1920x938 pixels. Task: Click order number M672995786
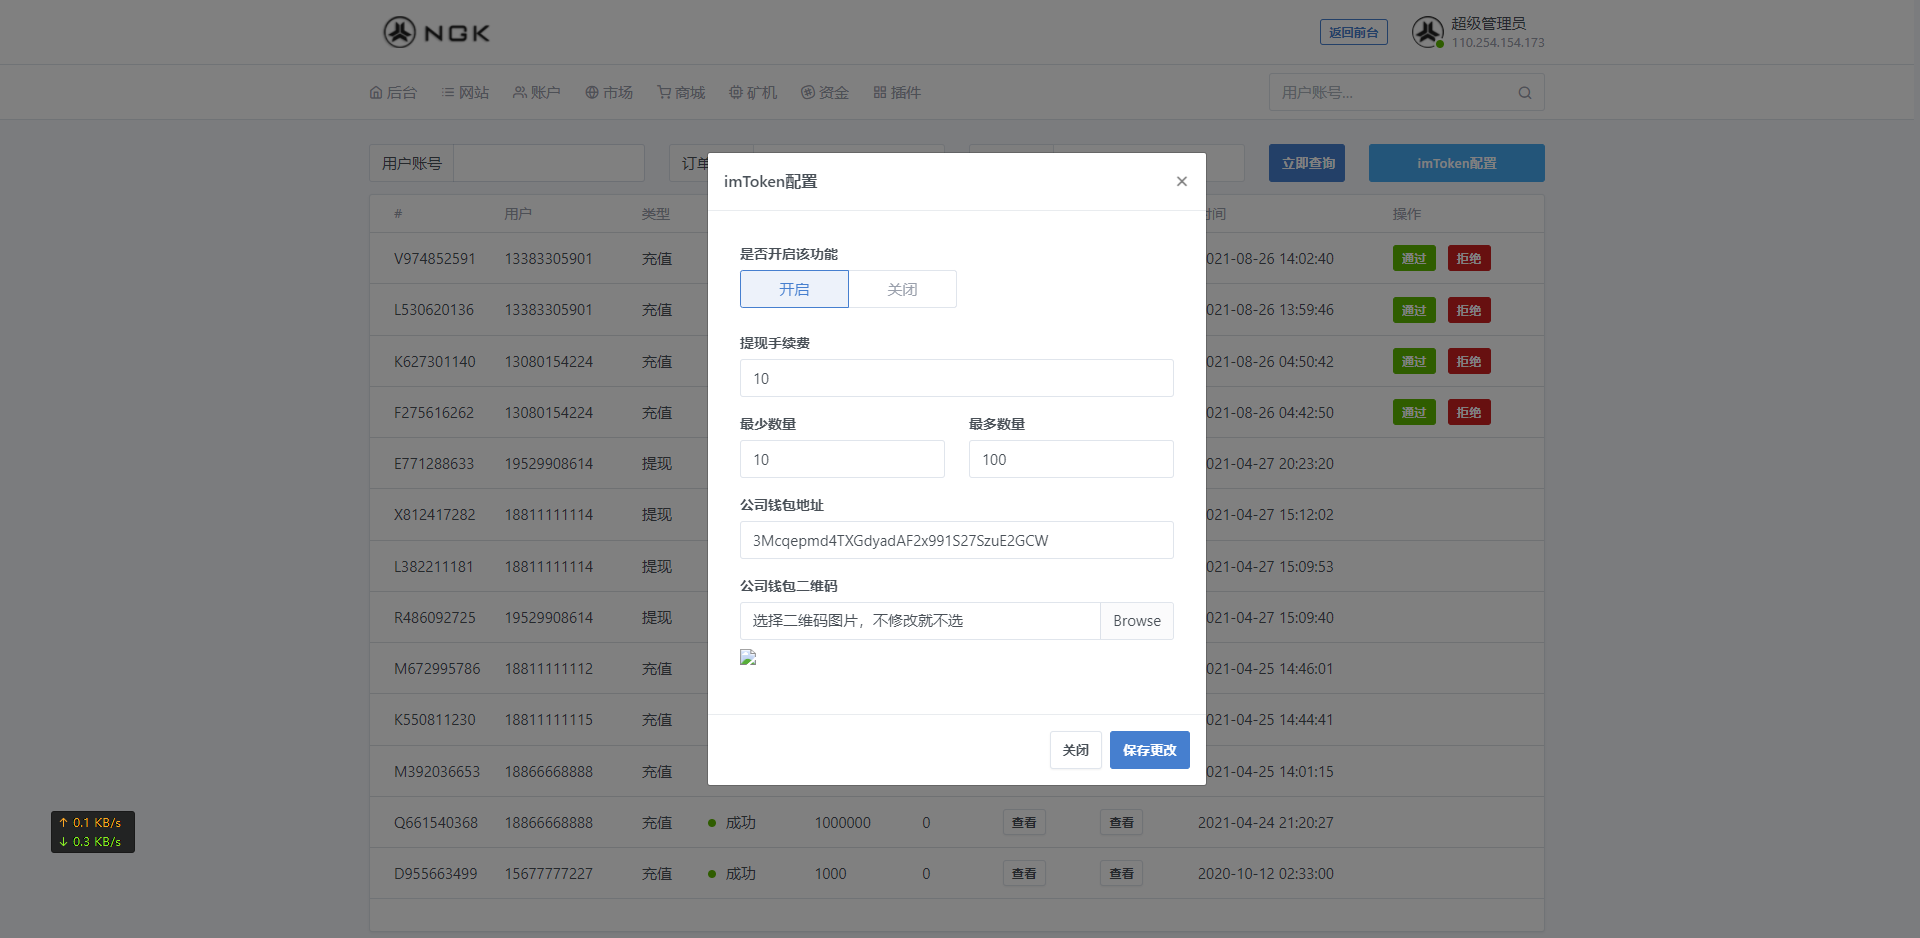[437, 668]
